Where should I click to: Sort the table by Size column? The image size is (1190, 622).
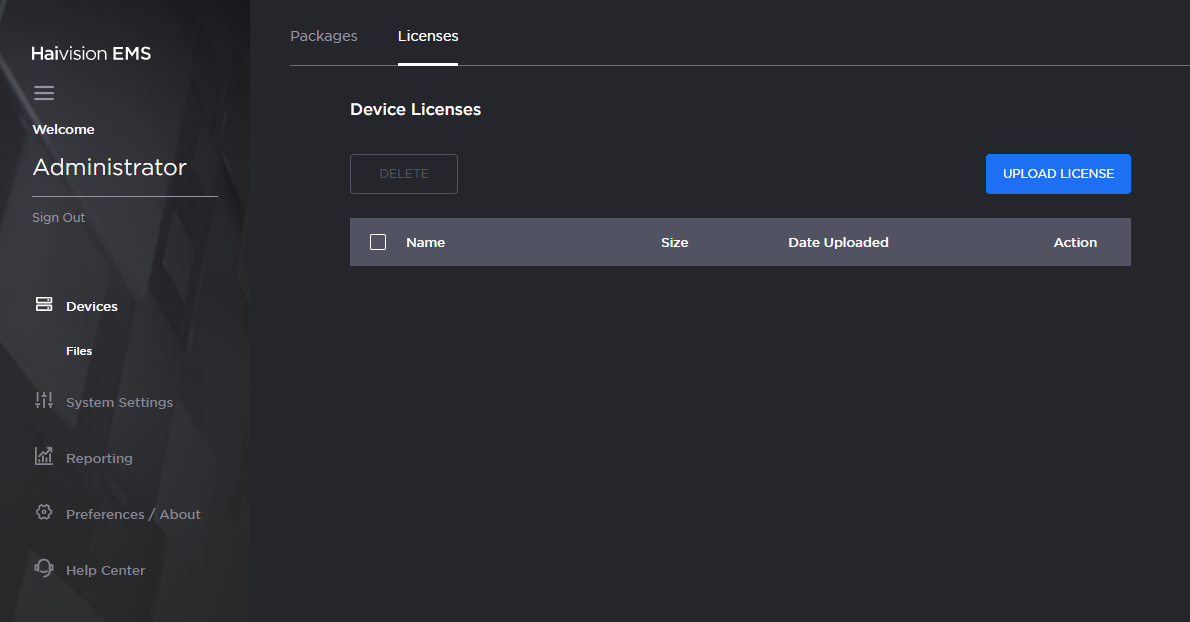(x=674, y=241)
